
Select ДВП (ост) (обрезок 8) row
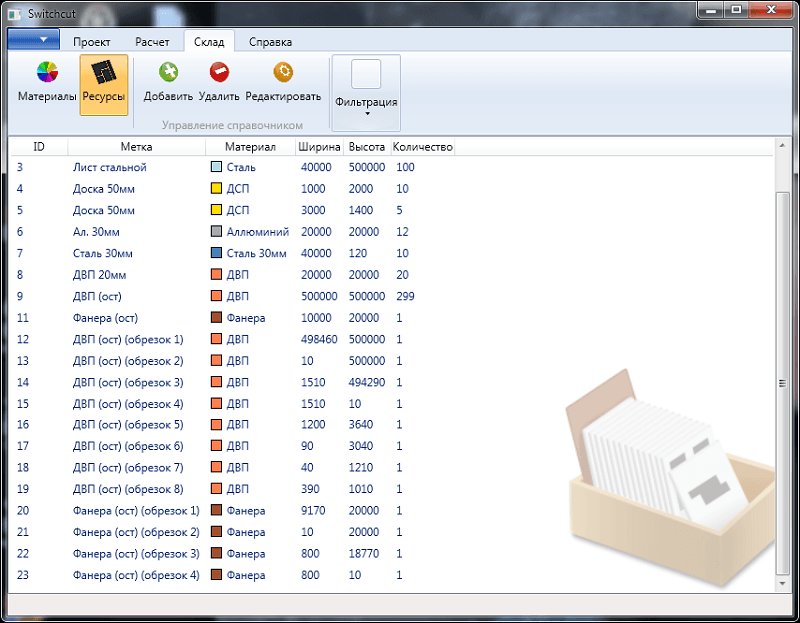click(x=392, y=489)
